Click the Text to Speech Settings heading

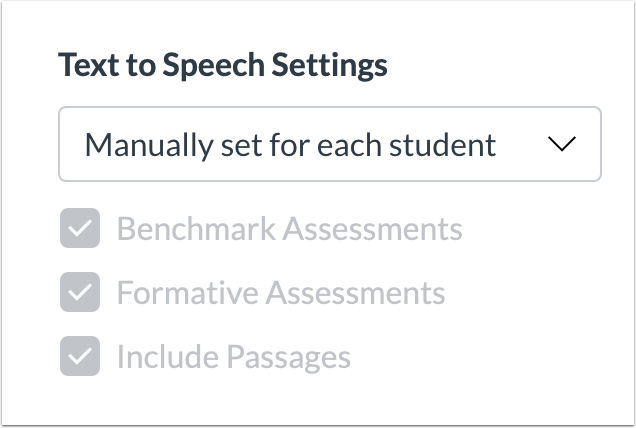pos(223,65)
